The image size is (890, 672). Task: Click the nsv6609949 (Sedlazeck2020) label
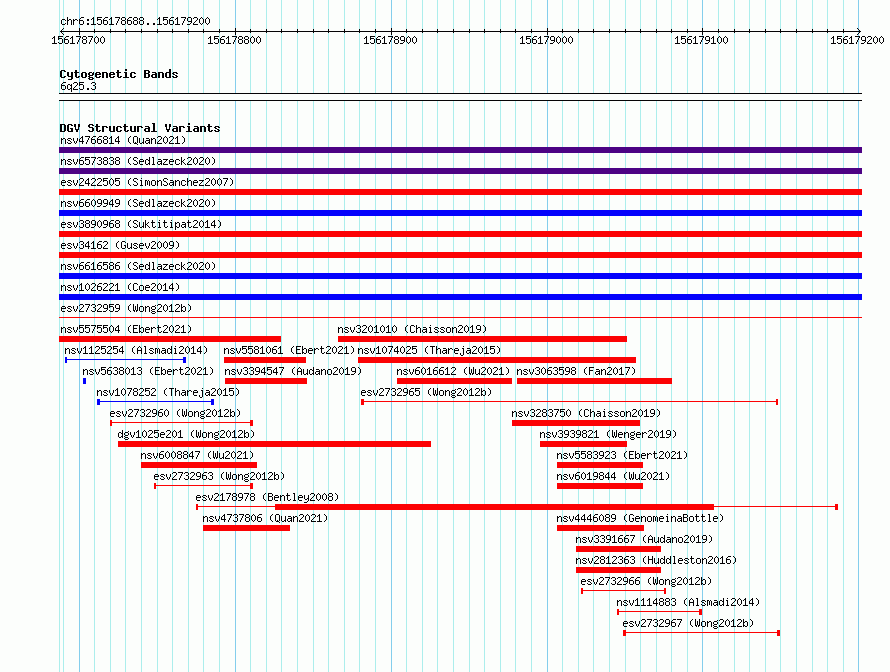[138, 203]
